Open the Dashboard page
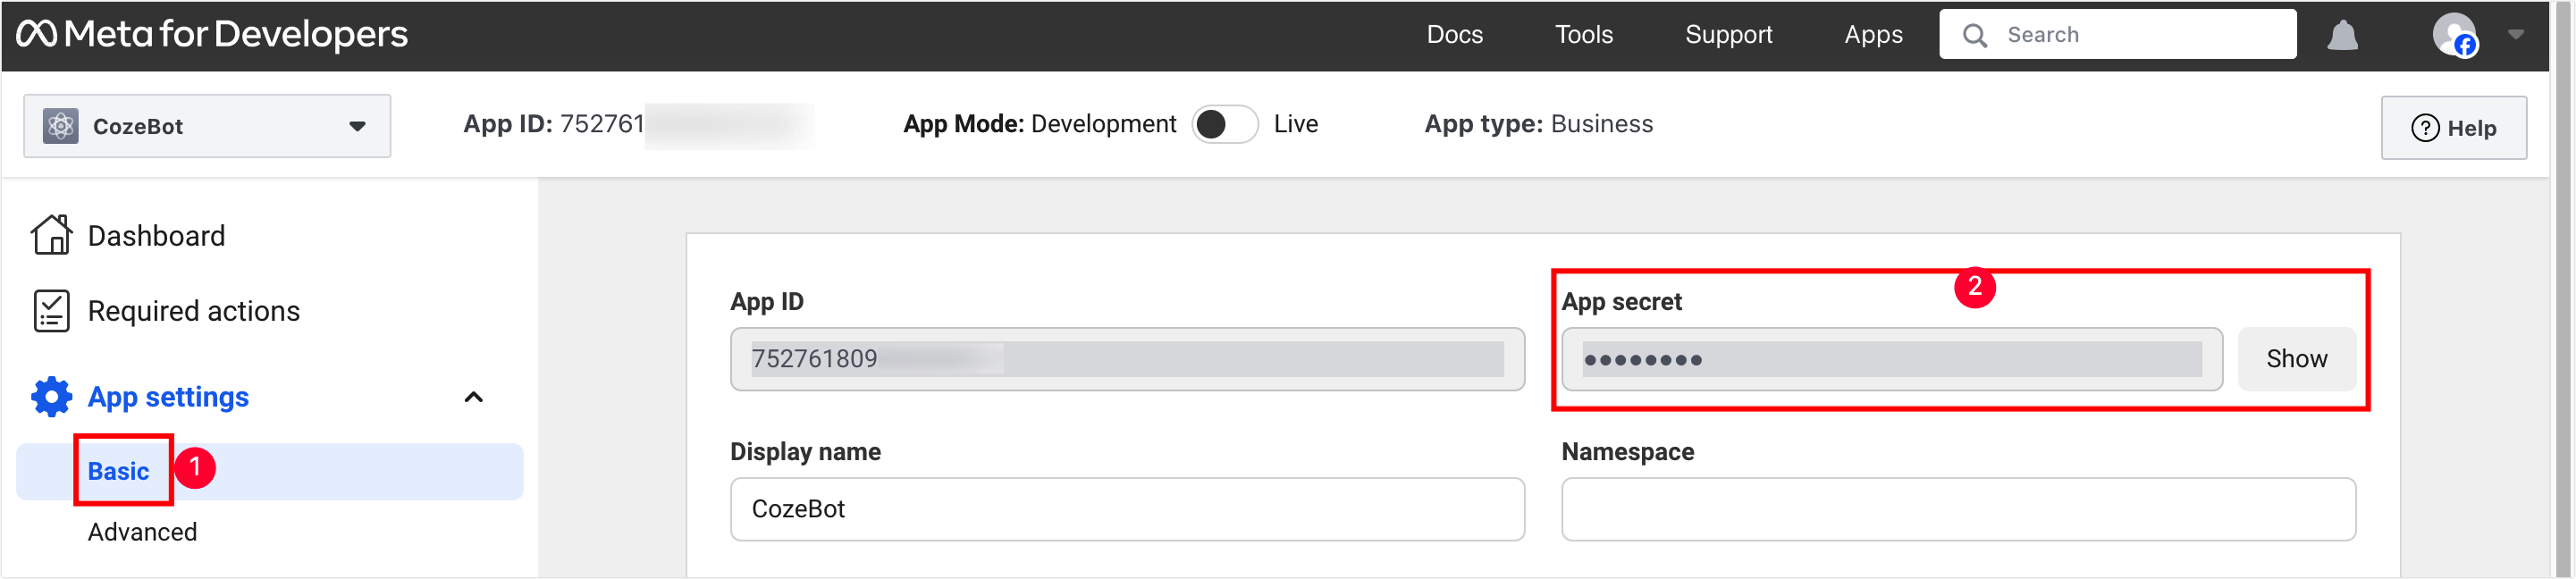This screenshot has width=2576, height=579. pos(156,236)
